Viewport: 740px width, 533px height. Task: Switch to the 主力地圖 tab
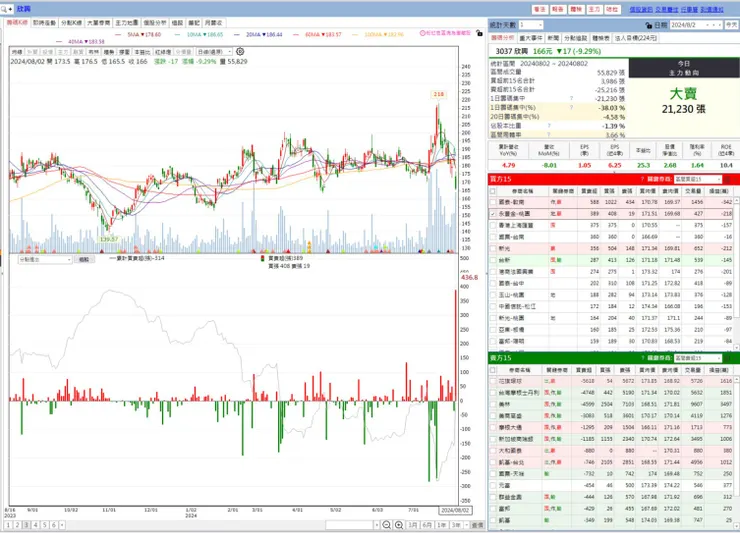coord(126,23)
